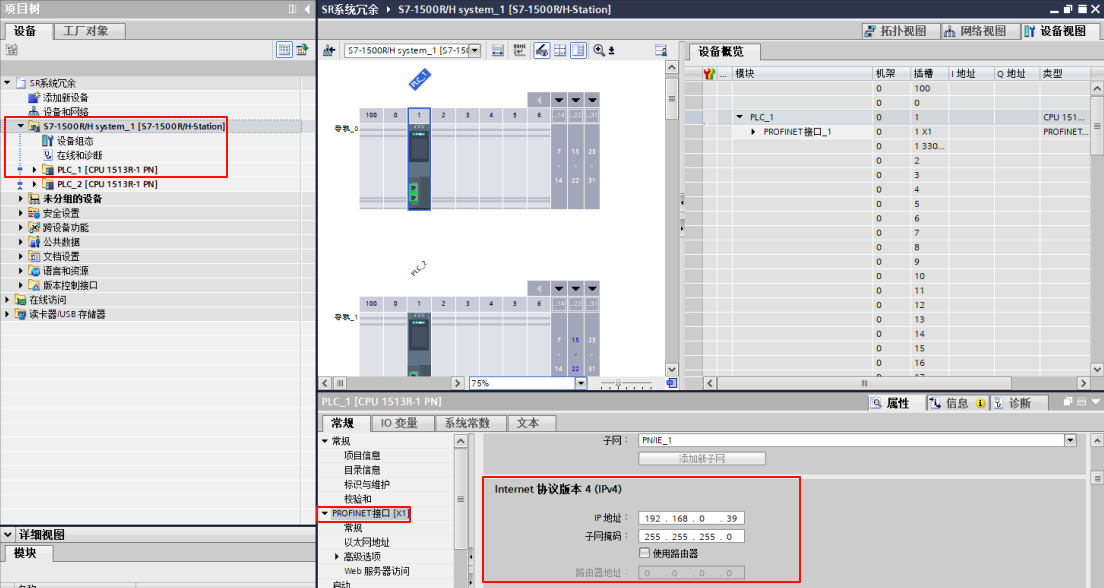Click the green arrow overview icon in the project tree
Screen dimensions: 1104x588
click(302, 49)
